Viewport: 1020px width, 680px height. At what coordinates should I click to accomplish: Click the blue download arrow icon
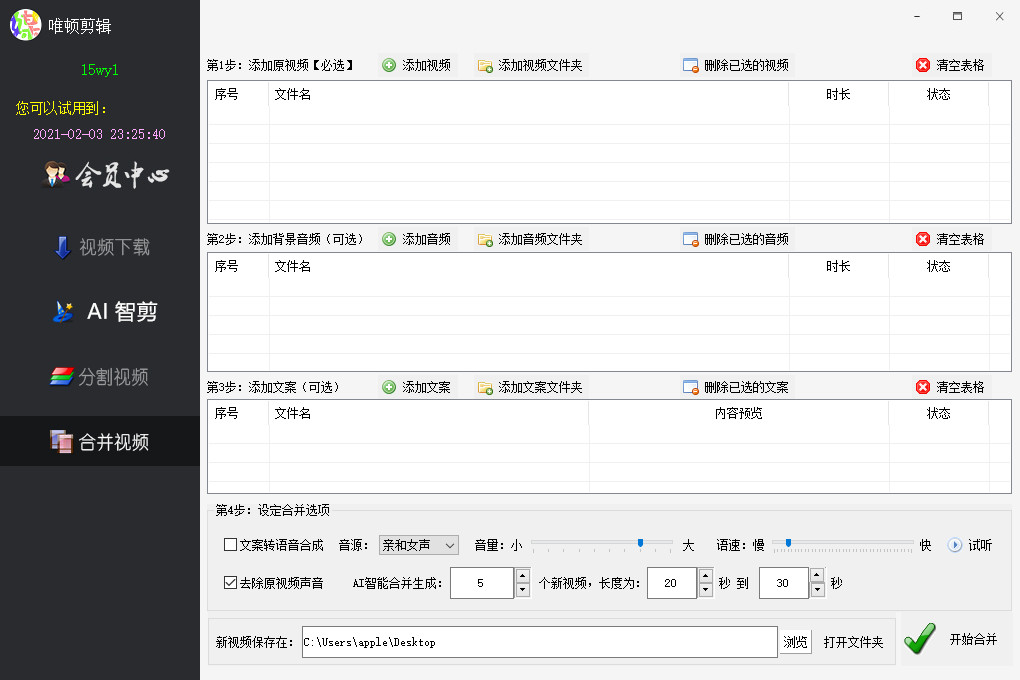click(x=62, y=247)
